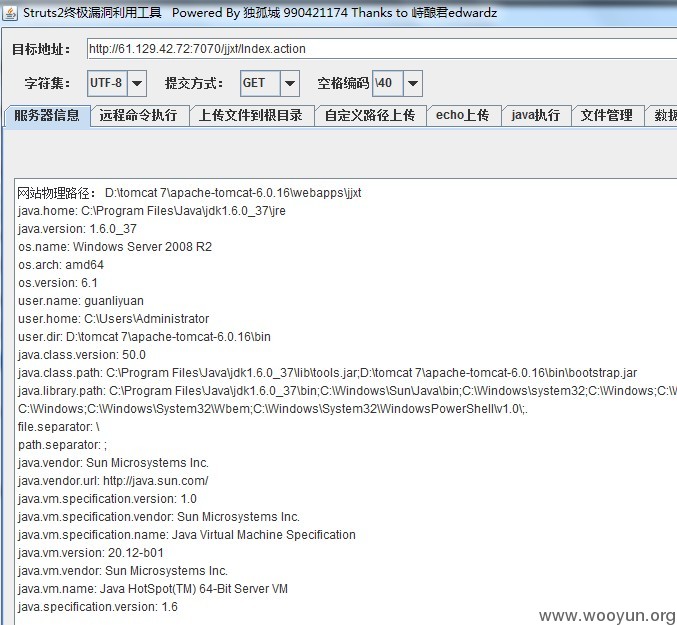
Task: Click the user.dir line in output
Action: click(144, 337)
